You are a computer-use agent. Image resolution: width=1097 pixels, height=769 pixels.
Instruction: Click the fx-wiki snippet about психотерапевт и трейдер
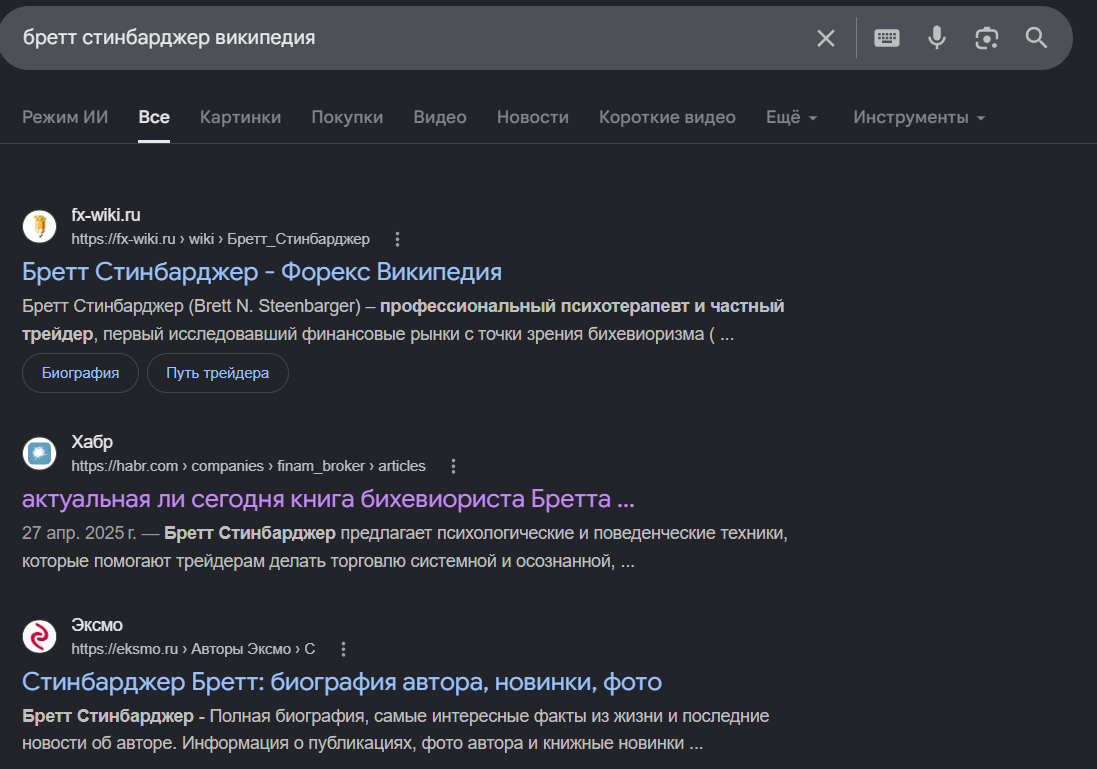coord(403,320)
